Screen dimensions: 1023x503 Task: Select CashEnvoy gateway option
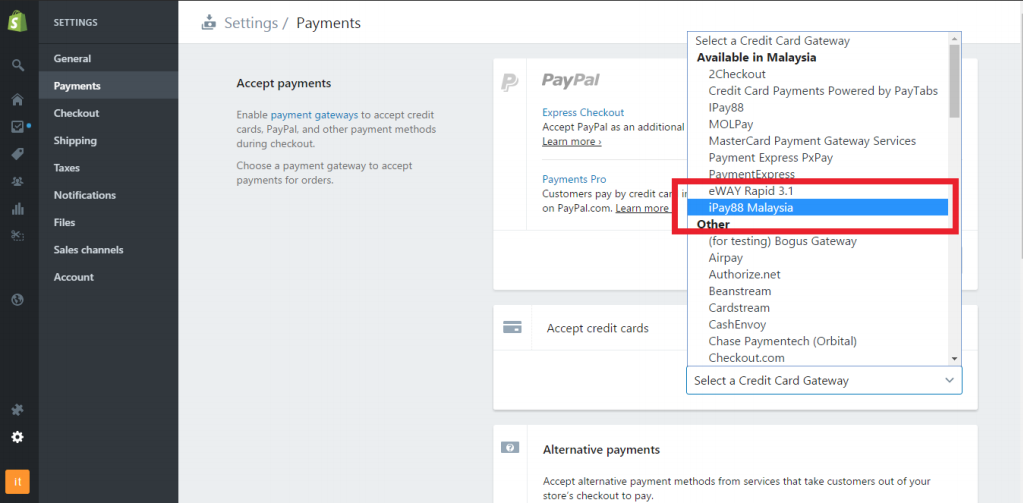click(x=818, y=324)
